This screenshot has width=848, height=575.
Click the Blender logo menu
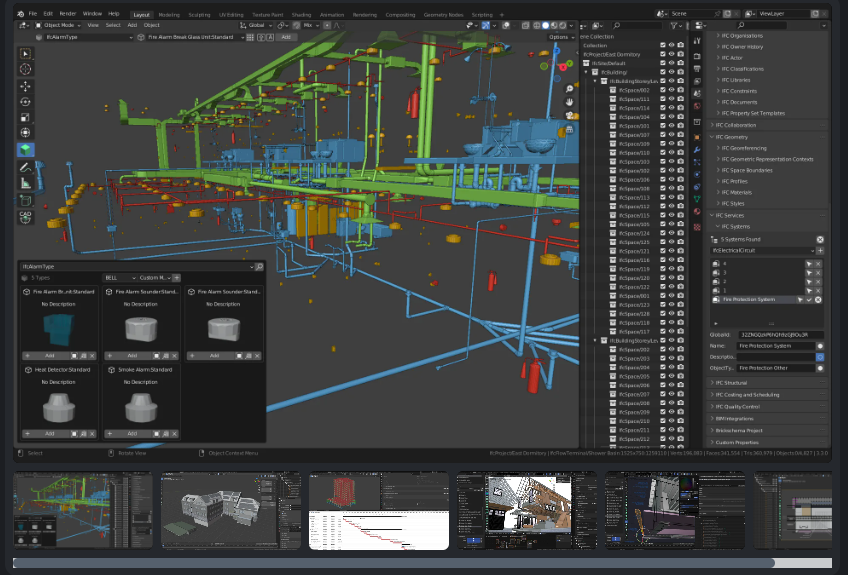pos(20,14)
